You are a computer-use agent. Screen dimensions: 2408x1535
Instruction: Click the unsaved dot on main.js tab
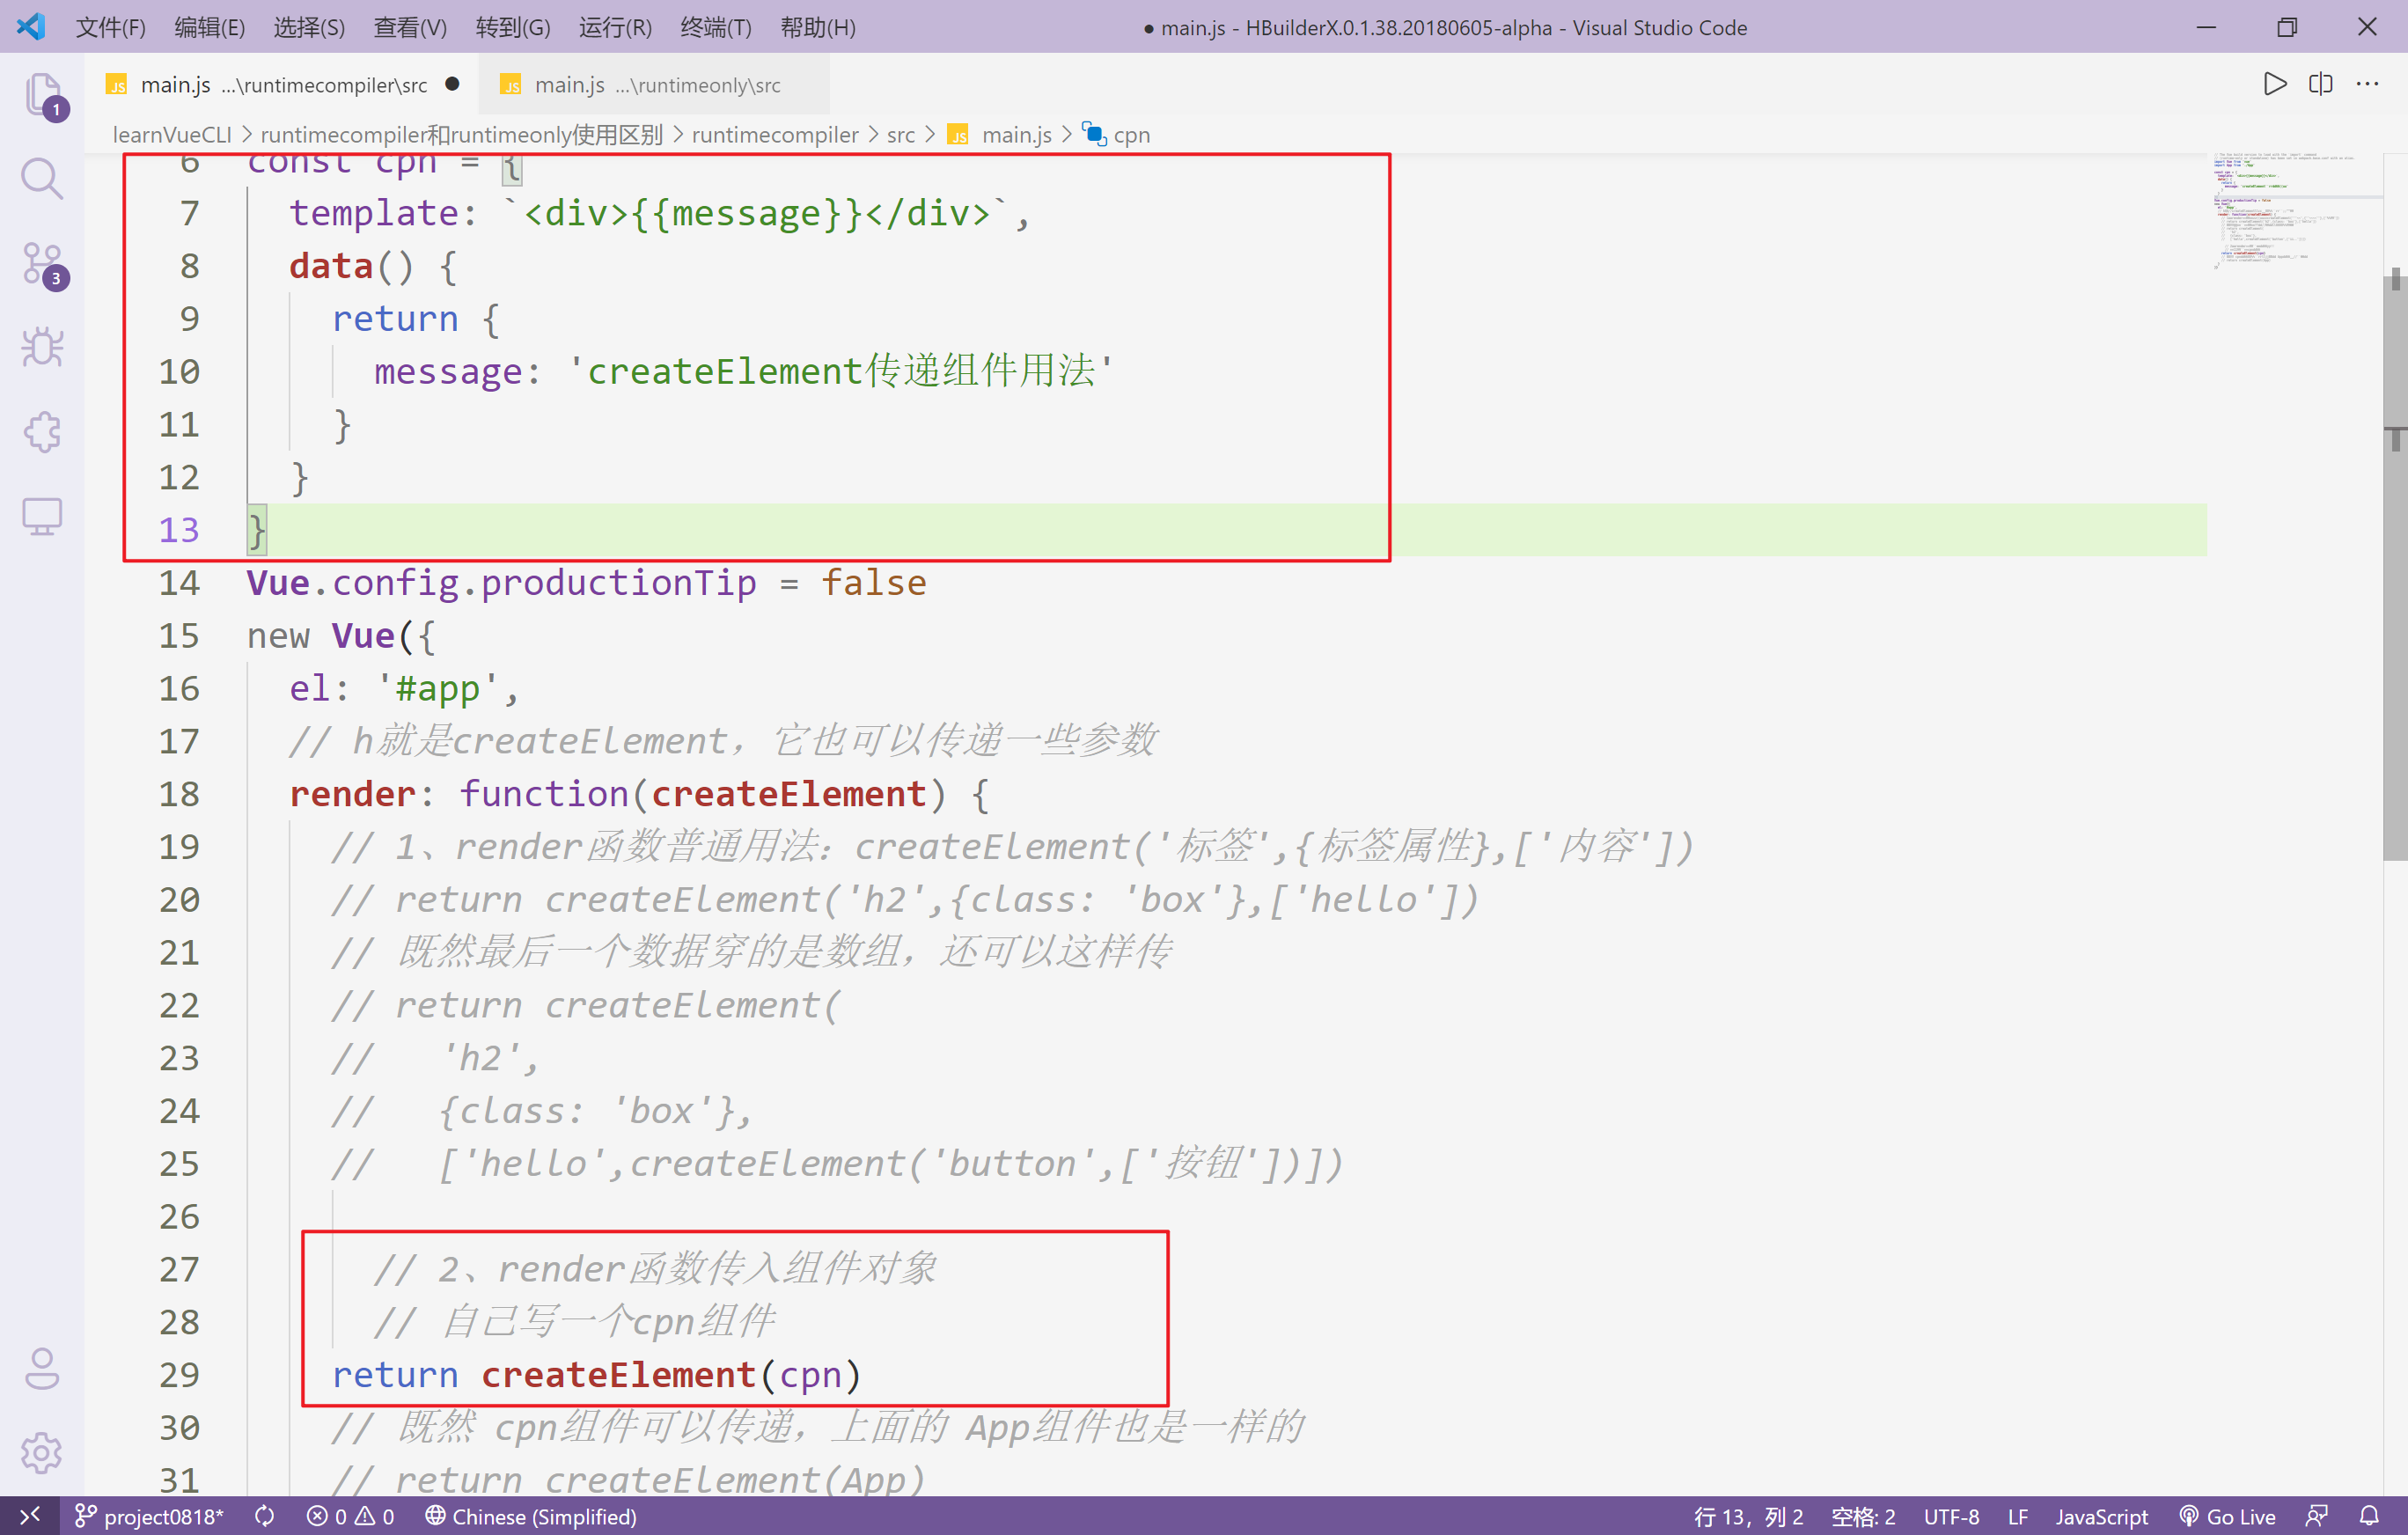point(452,84)
